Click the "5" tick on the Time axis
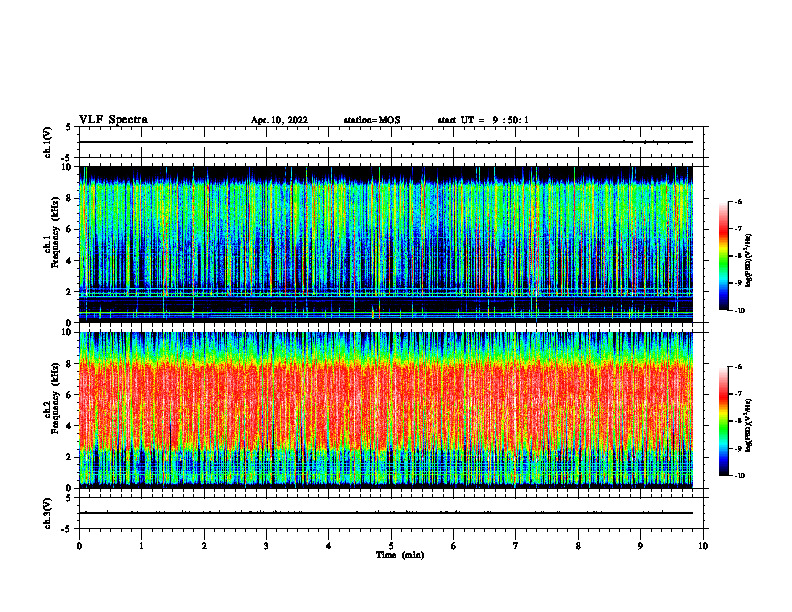The image size is (792, 612). click(391, 546)
